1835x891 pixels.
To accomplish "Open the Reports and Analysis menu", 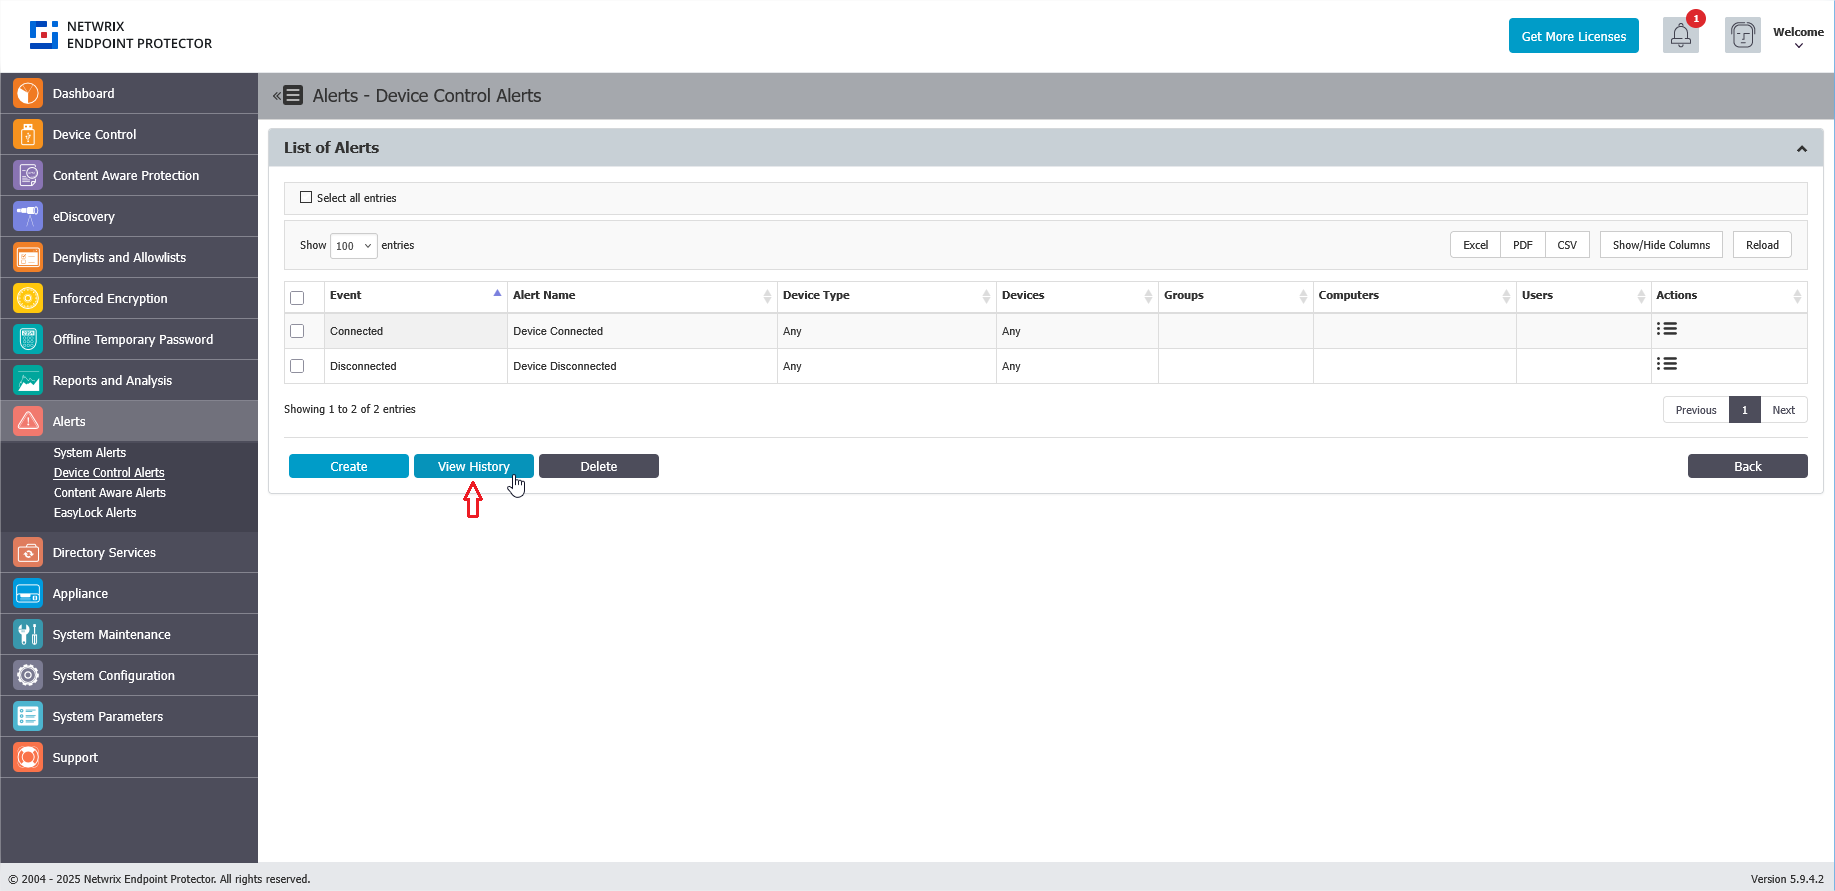I will click(x=129, y=380).
